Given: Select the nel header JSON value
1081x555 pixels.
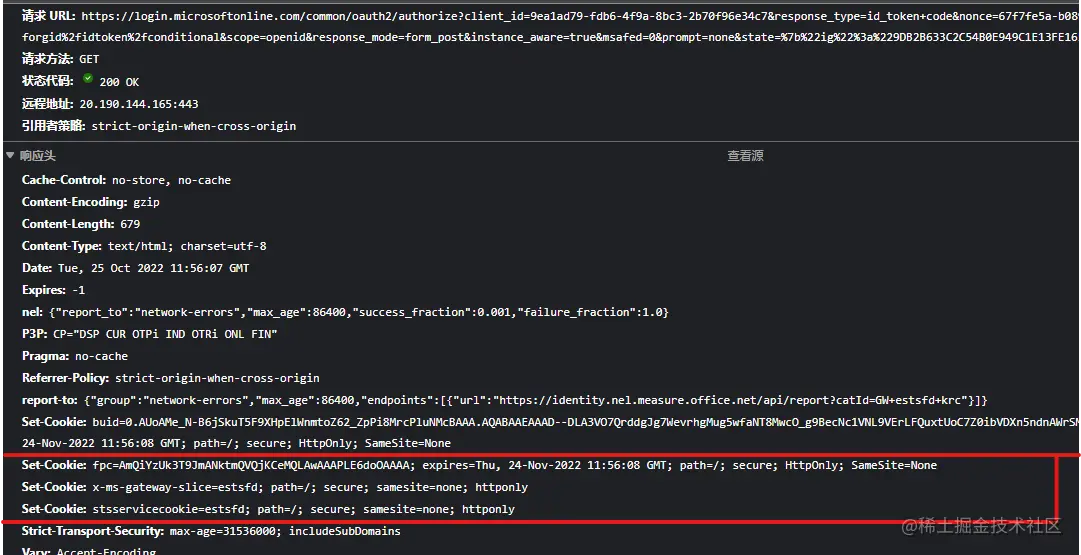Looking at the screenshot, I should coord(358,312).
